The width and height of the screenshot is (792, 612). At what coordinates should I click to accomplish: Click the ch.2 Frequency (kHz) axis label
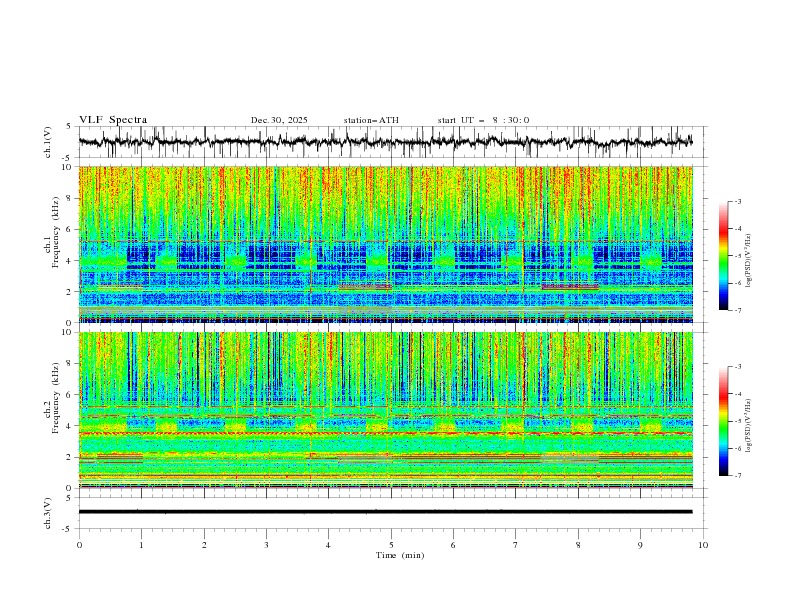click(x=53, y=398)
